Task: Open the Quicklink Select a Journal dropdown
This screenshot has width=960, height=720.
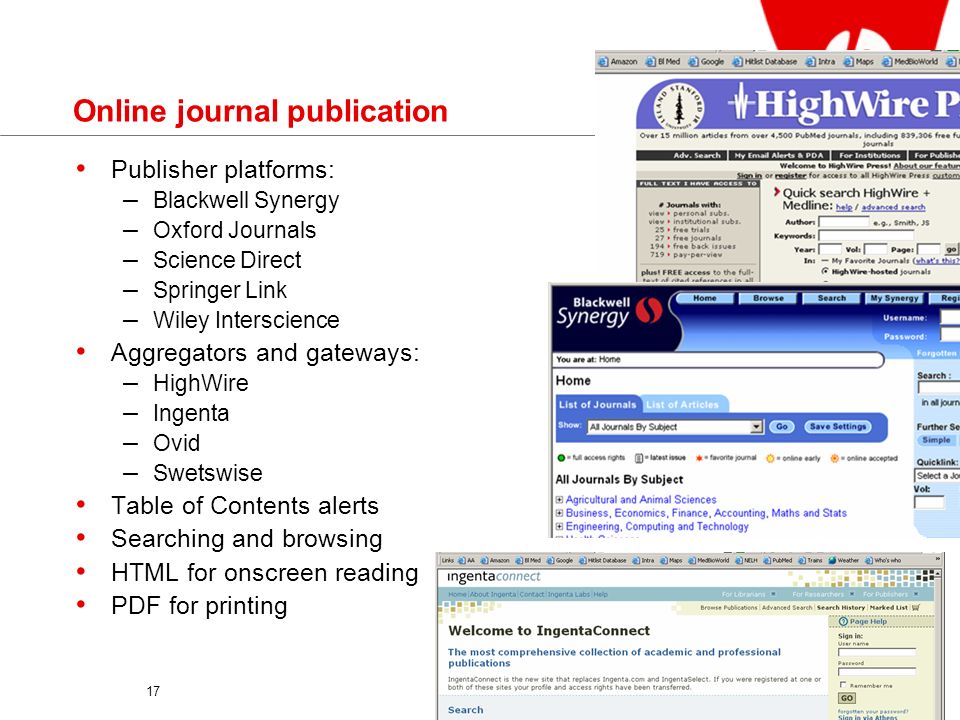Action: tap(937, 476)
